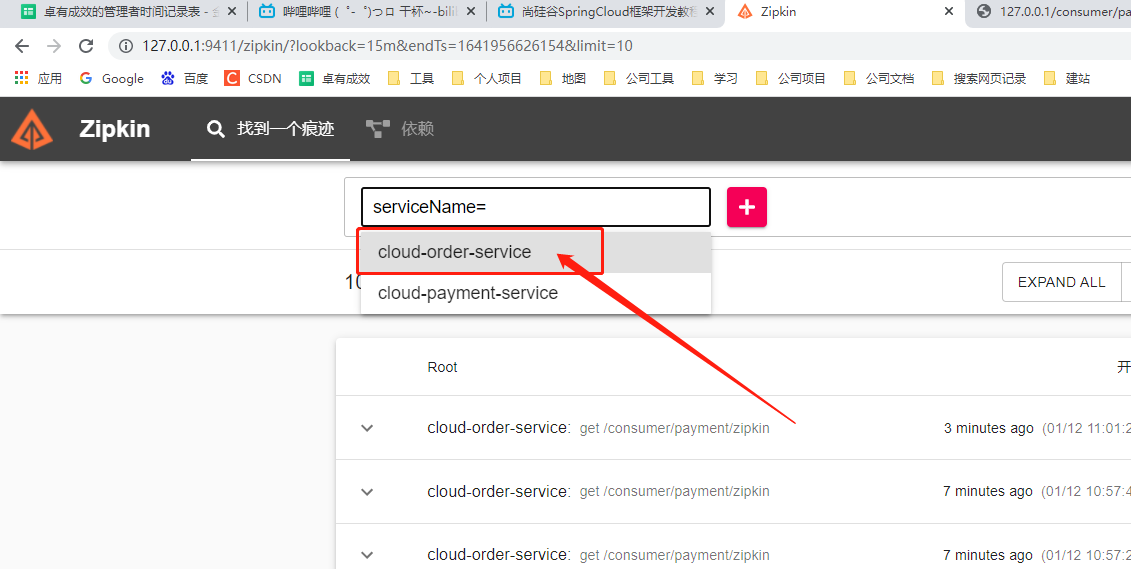Click the pink plus add-criteria button
1131x569 pixels.
click(x=747, y=207)
